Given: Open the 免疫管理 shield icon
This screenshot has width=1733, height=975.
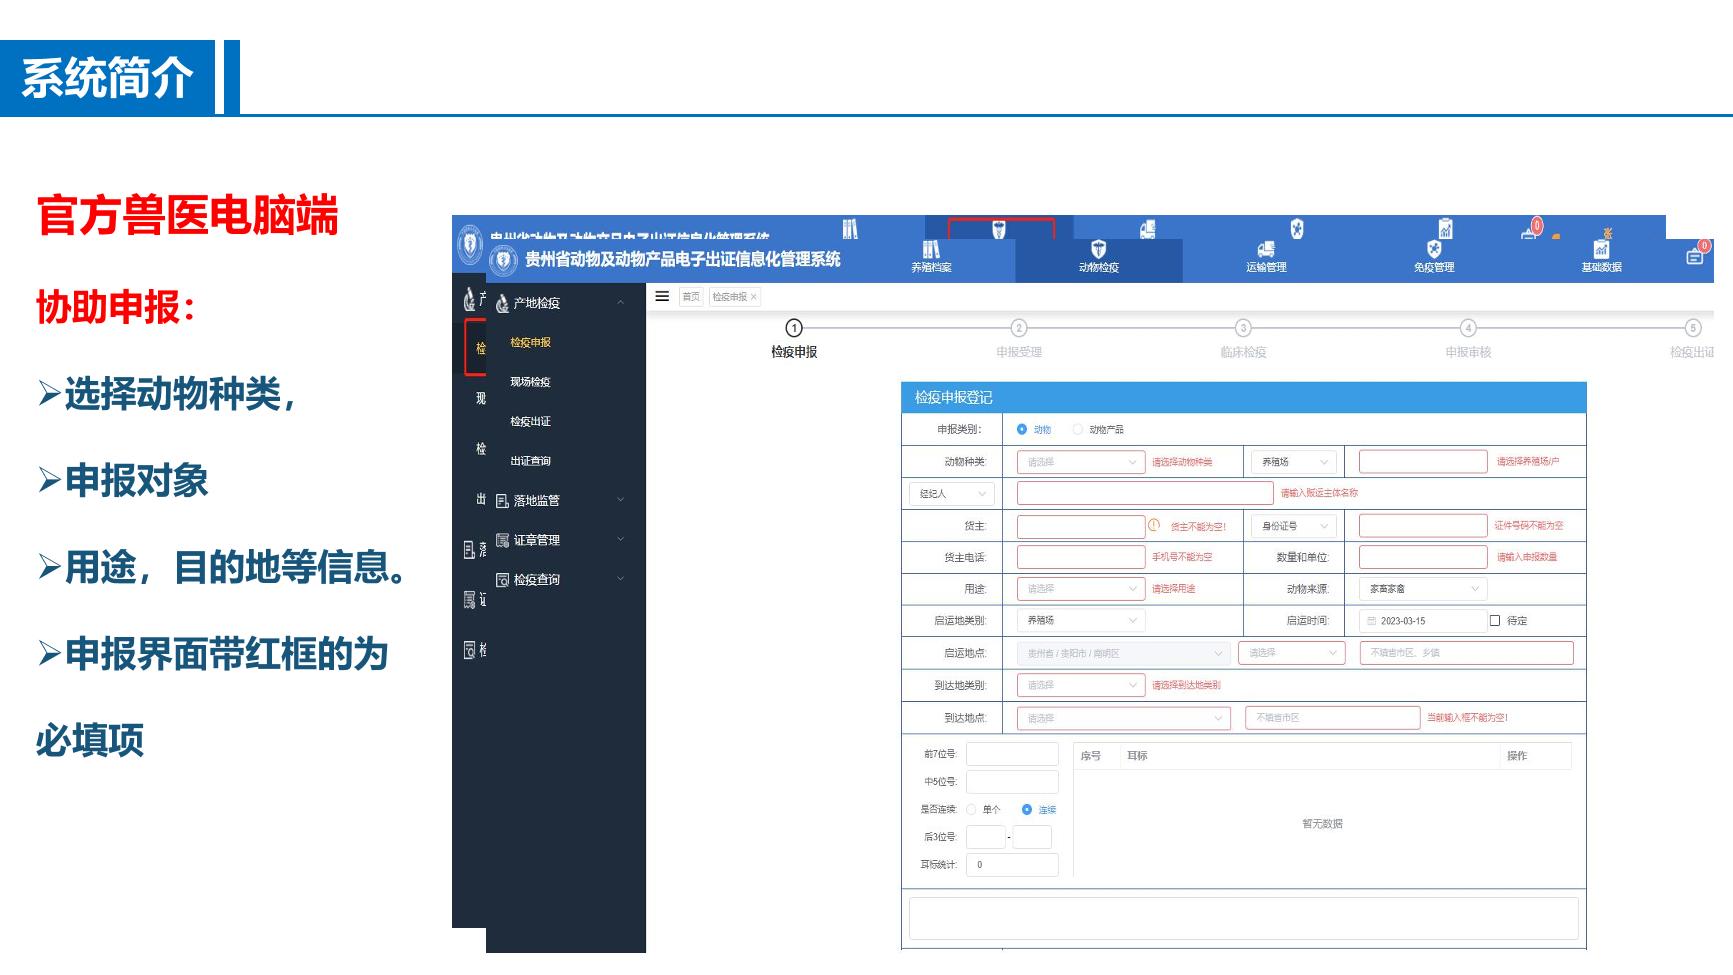Looking at the screenshot, I should coord(1434,251).
